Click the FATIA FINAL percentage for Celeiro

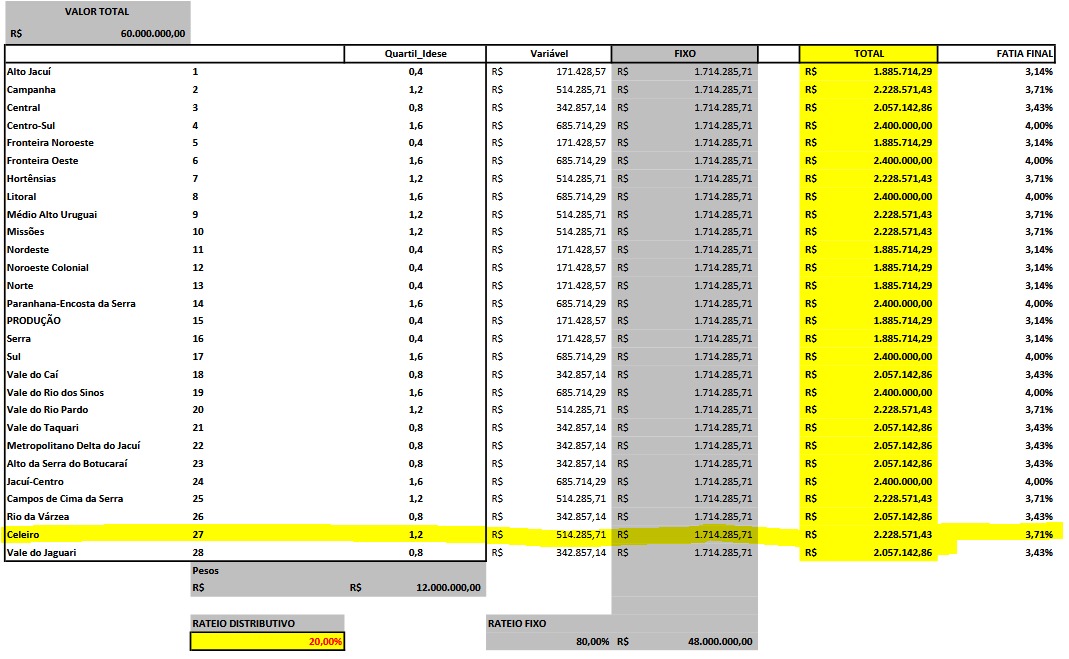tap(1039, 535)
